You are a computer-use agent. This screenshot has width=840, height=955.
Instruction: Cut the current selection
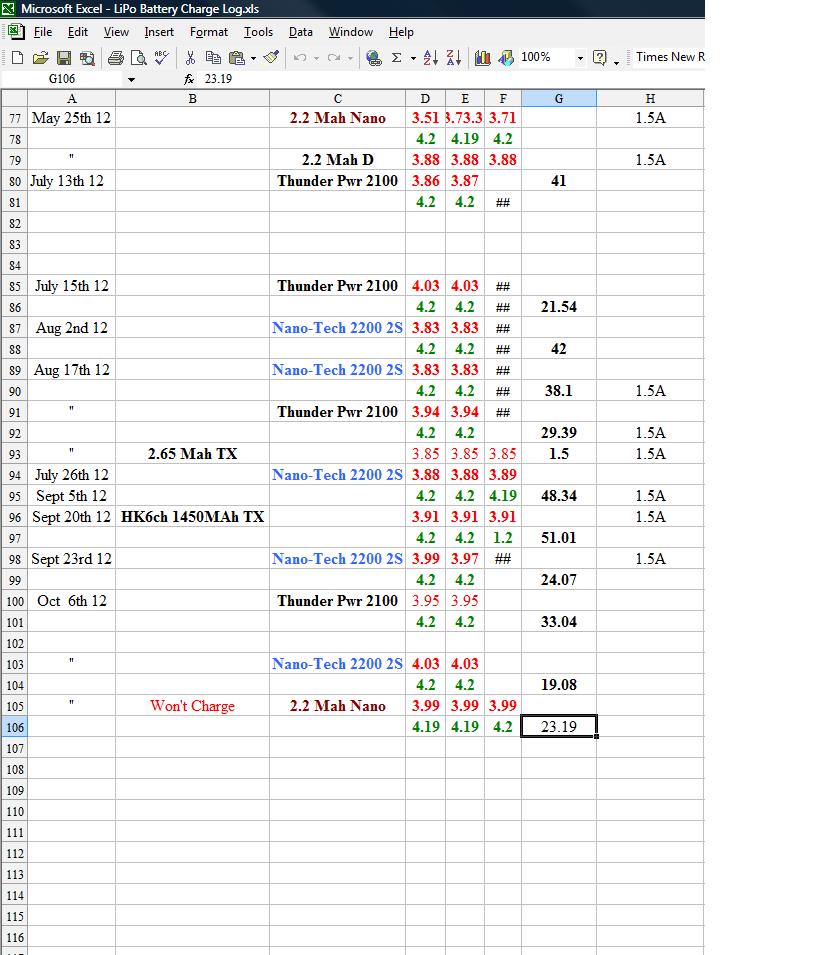(x=189, y=57)
